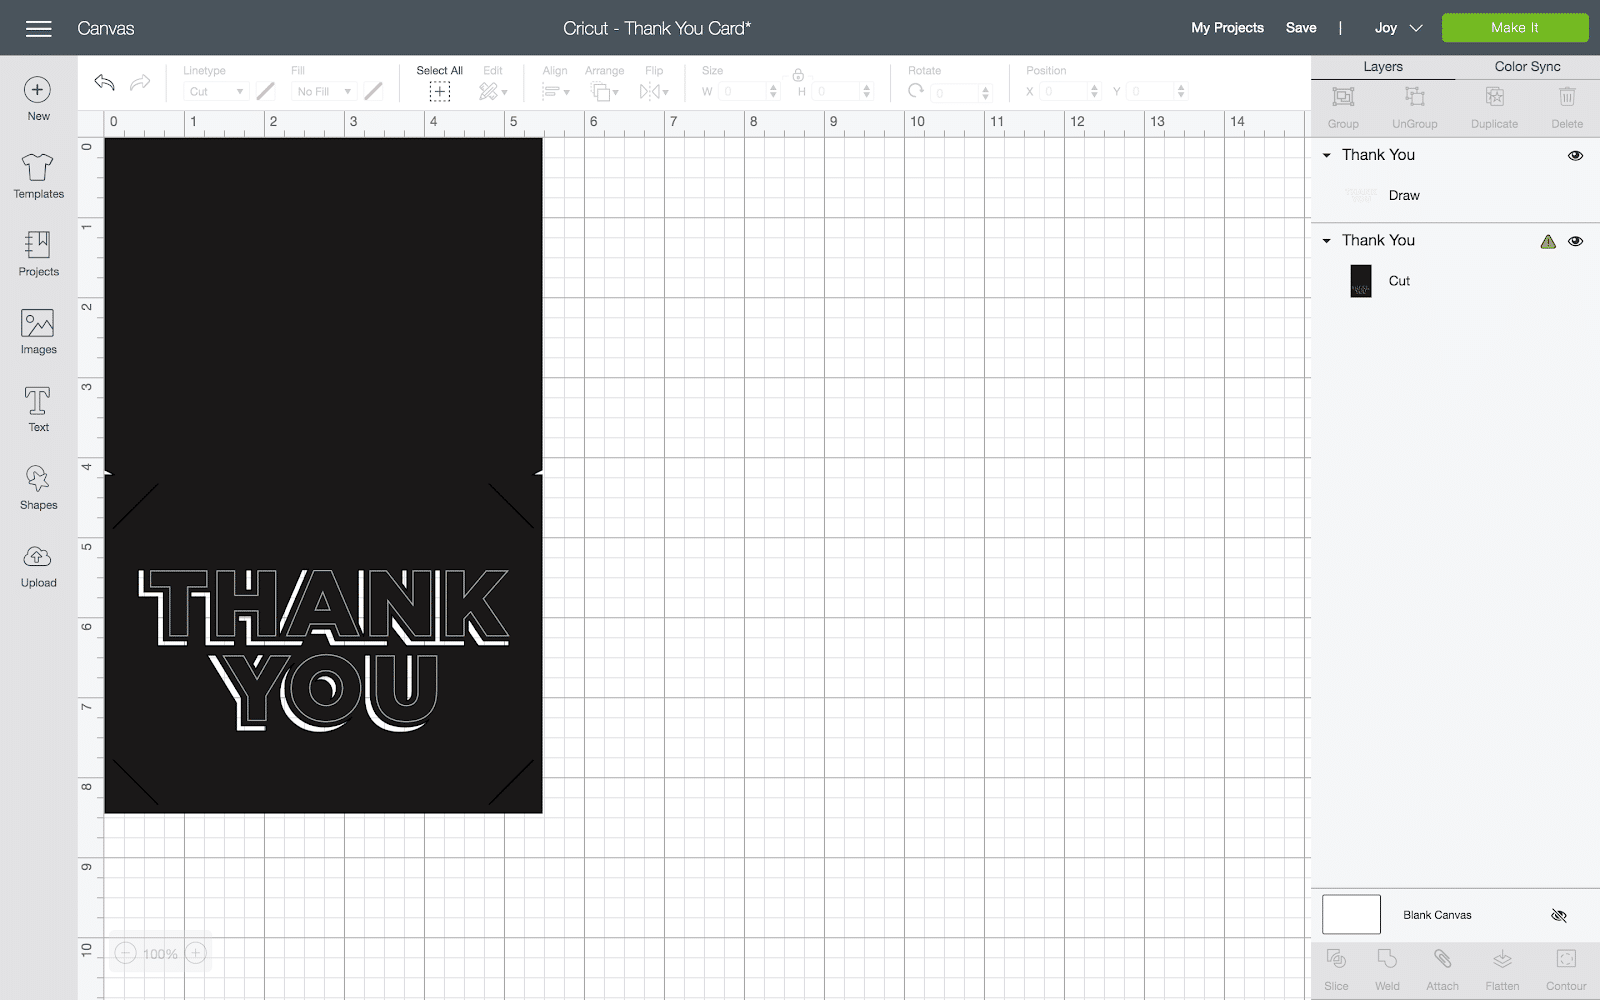Click the New project icon
Image resolution: width=1600 pixels, height=1000 pixels.
coord(38,90)
